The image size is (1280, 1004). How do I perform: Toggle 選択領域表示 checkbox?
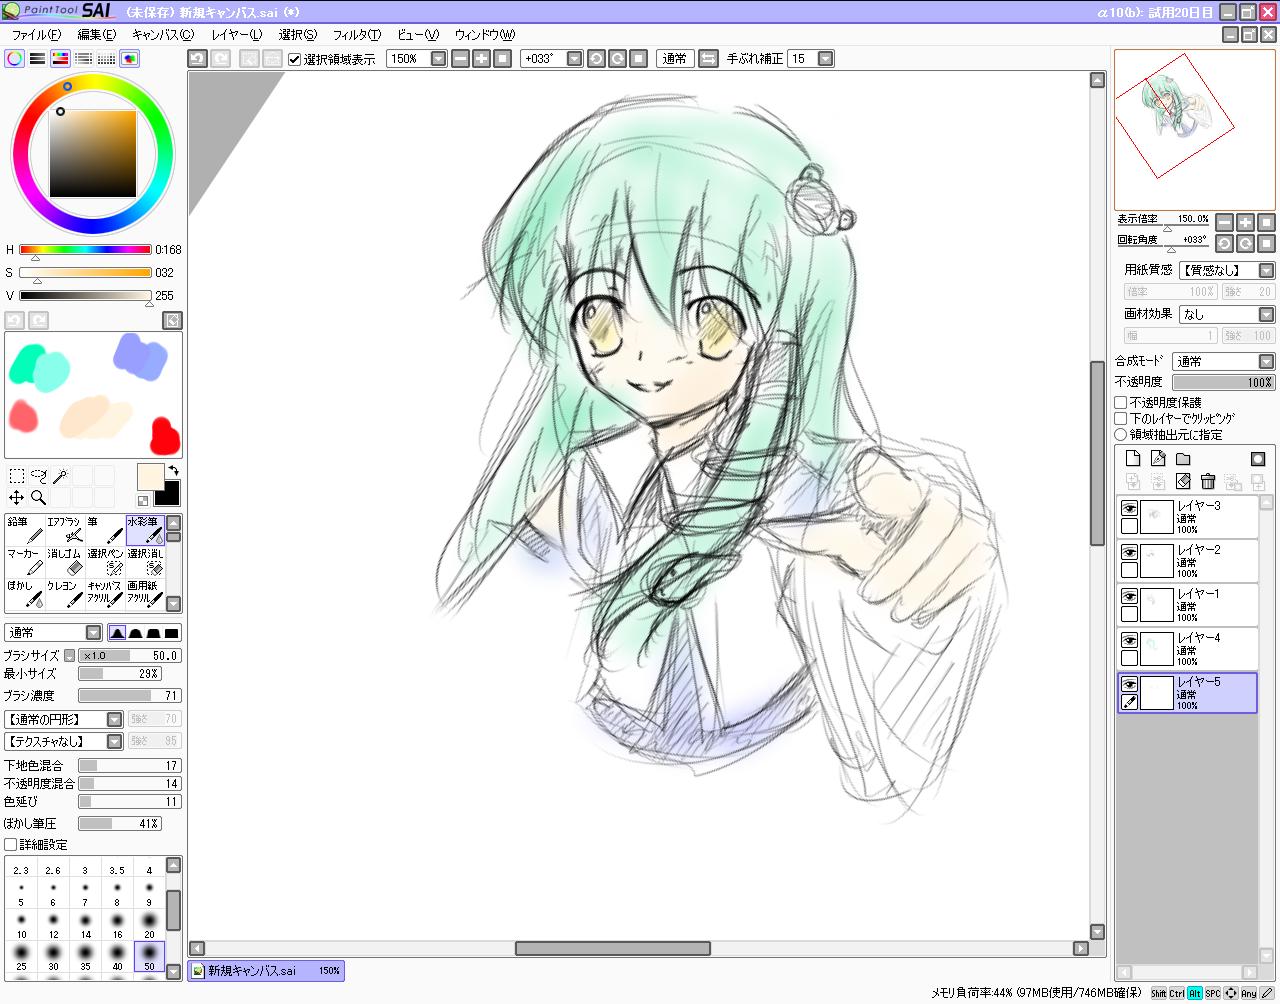tap(294, 59)
